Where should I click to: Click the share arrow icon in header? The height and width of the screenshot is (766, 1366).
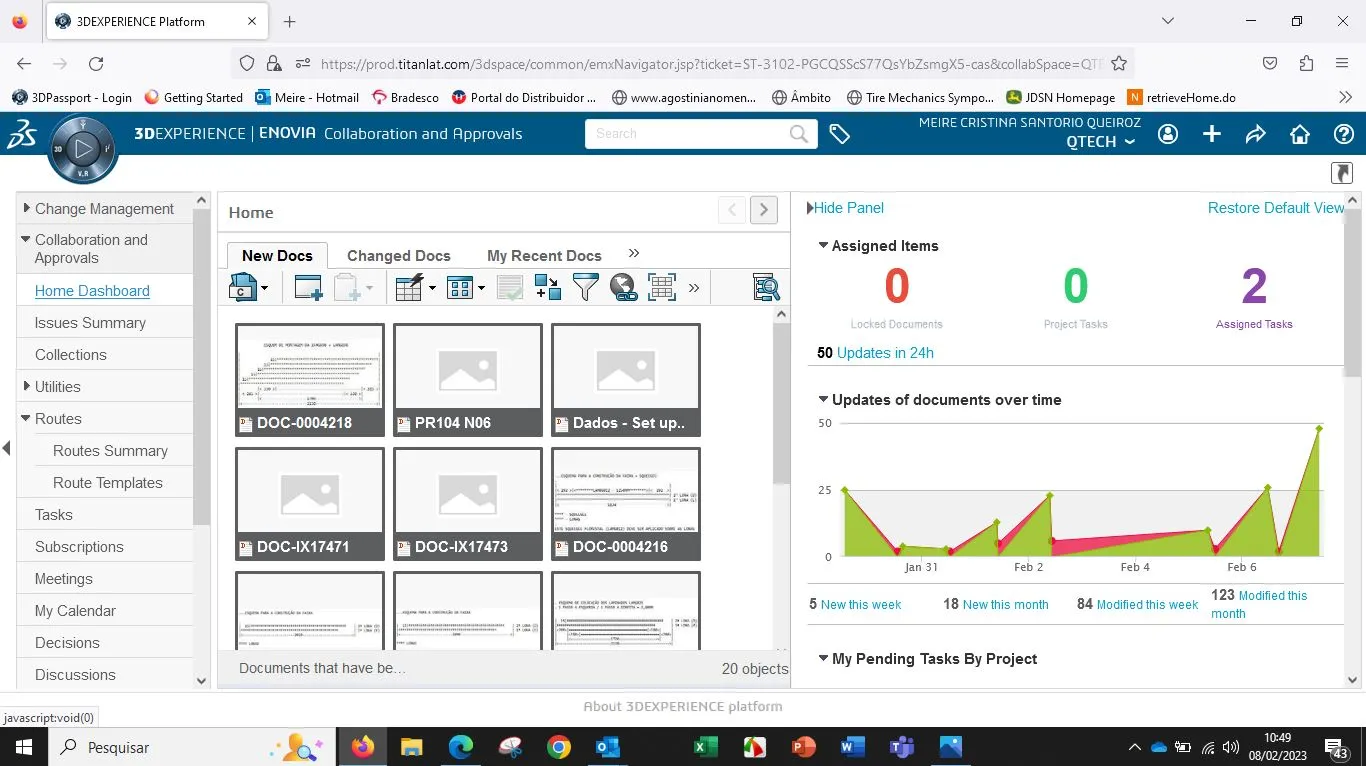click(1255, 134)
